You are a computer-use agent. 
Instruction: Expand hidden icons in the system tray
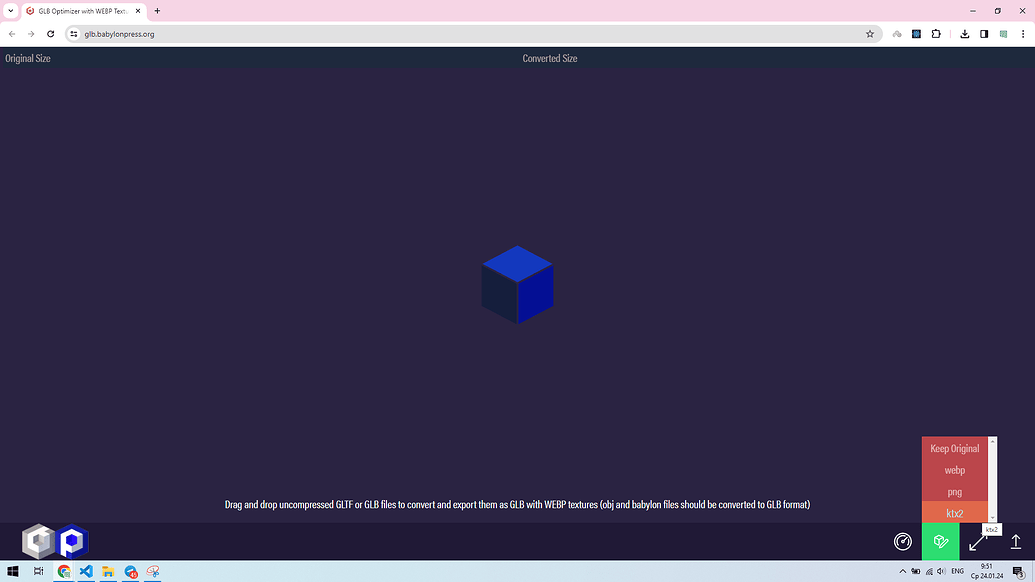(x=902, y=572)
